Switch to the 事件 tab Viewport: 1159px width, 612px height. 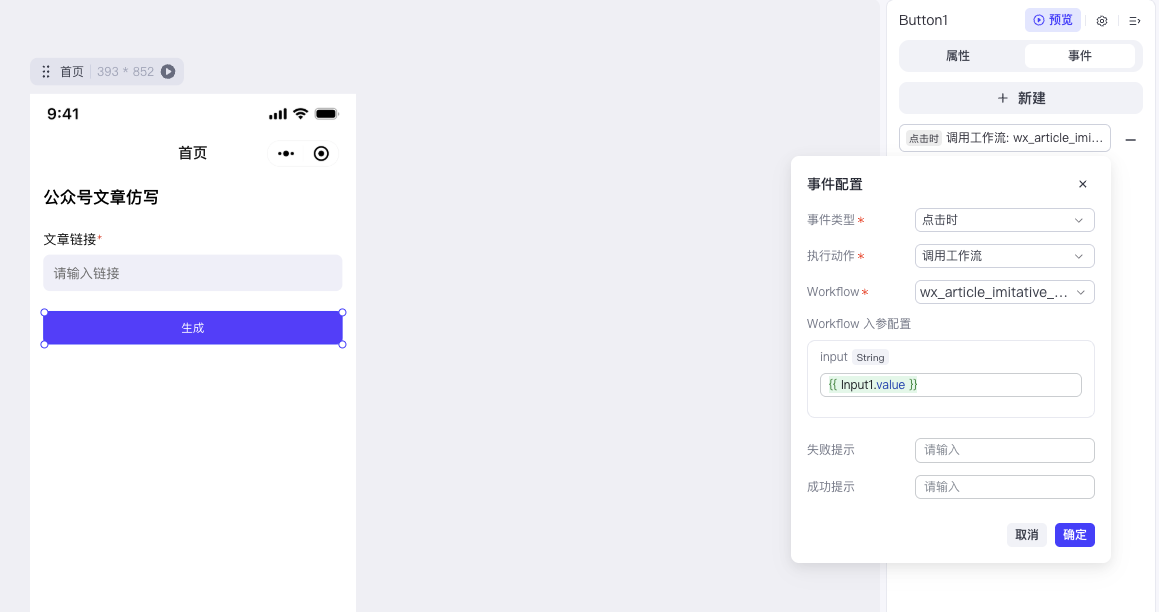[1081, 56]
